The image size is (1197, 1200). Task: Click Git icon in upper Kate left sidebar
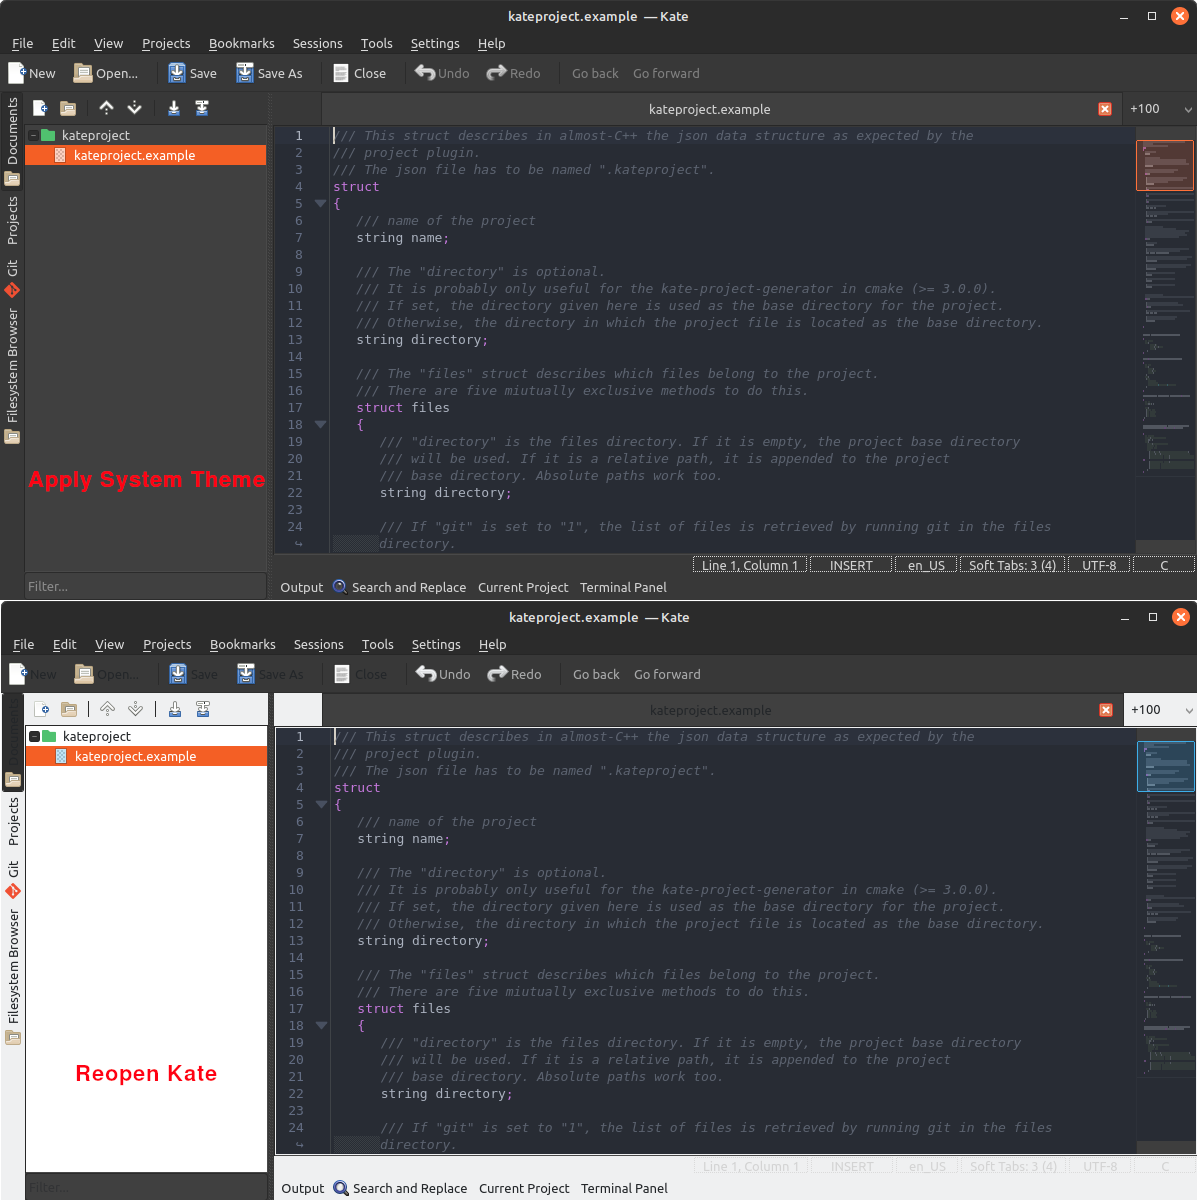point(12,291)
